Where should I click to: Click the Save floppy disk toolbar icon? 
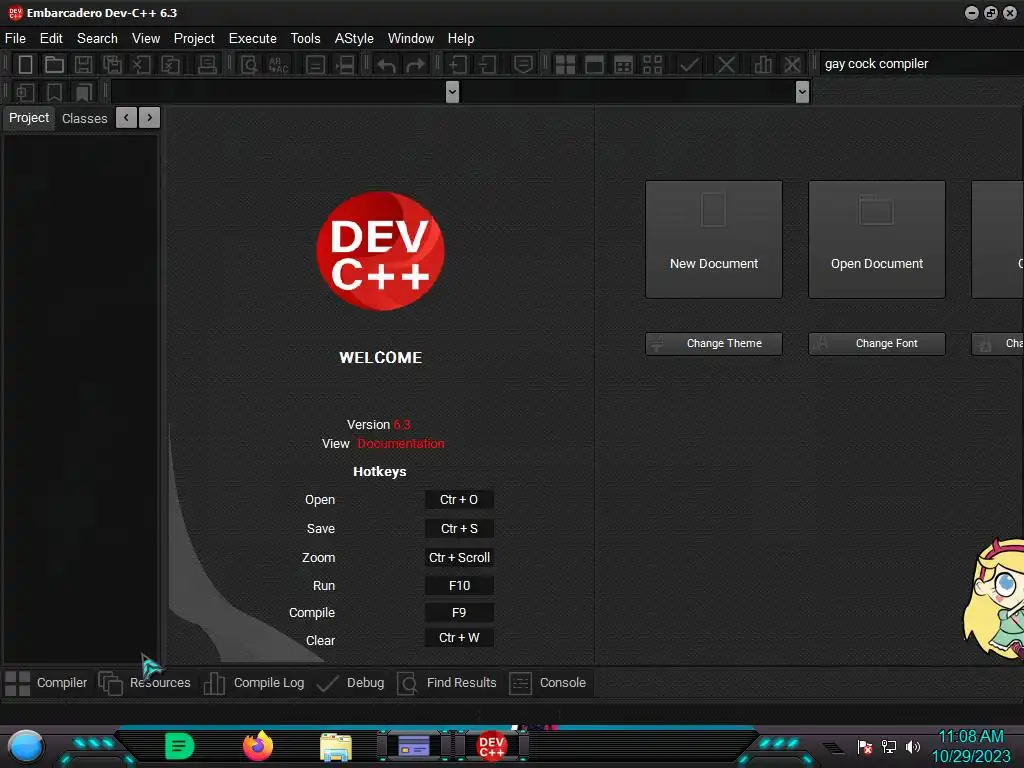point(83,64)
